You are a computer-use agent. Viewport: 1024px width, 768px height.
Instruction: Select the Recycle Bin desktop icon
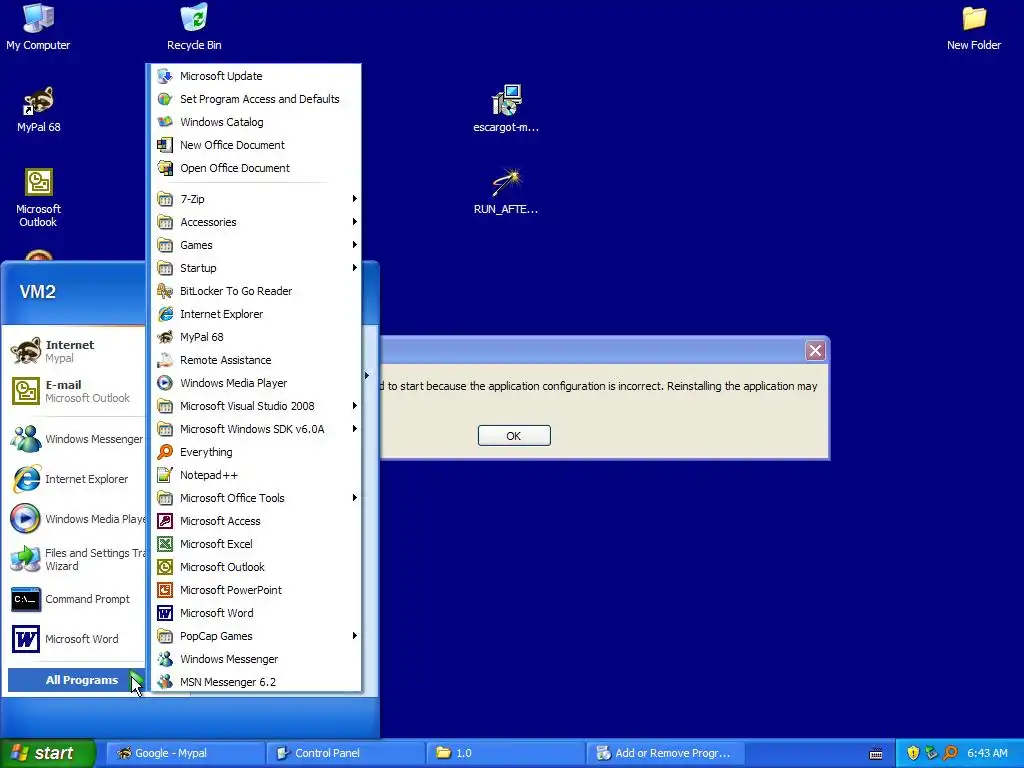pos(194,27)
